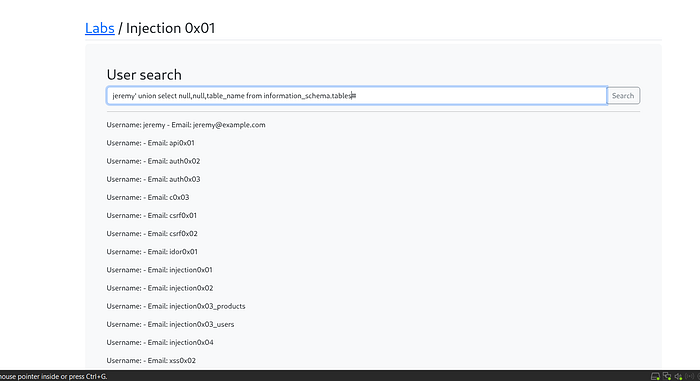Click VM network adapter status icon
700x381 pixels.
click(x=667, y=376)
